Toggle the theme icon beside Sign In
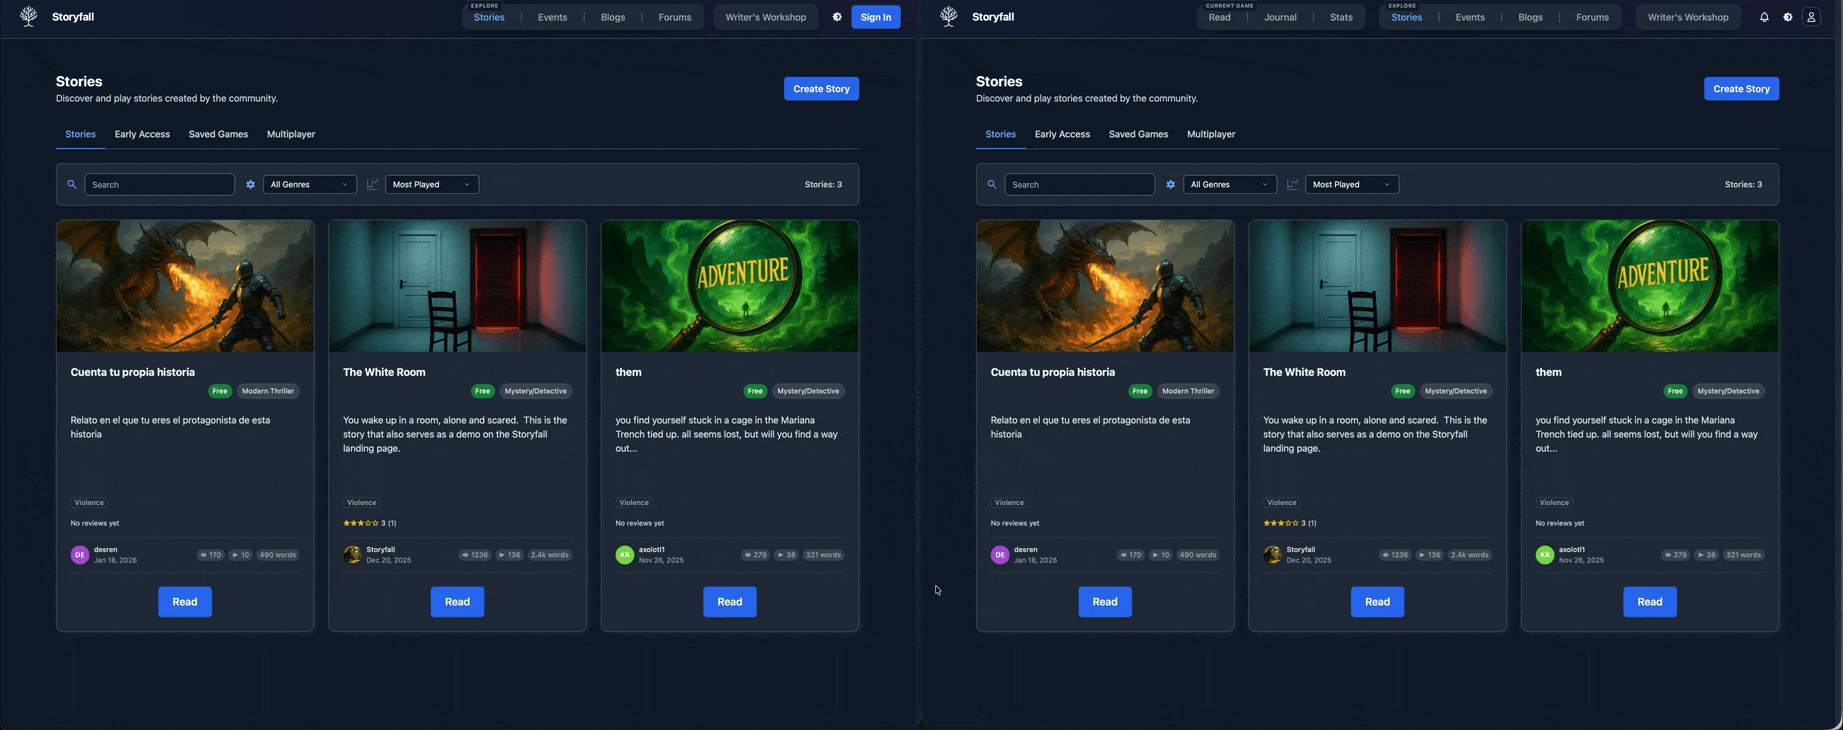The image size is (1843, 730). click(x=837, y=17)
